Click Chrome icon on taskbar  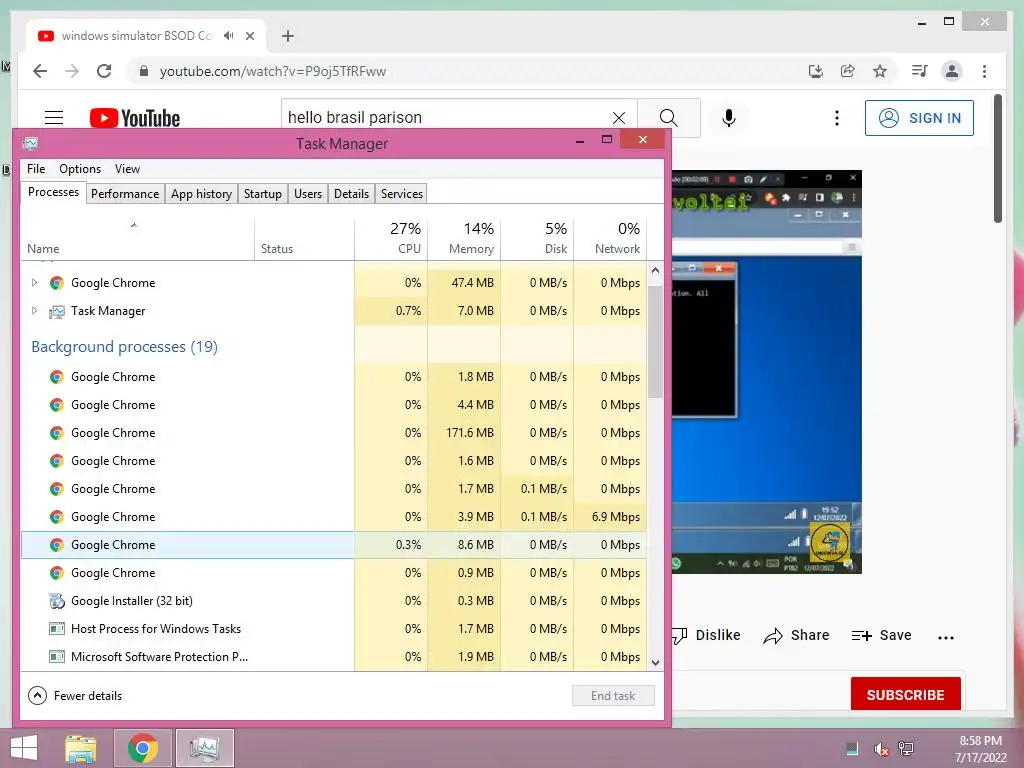pyautogui.click(x=142, y=748)
